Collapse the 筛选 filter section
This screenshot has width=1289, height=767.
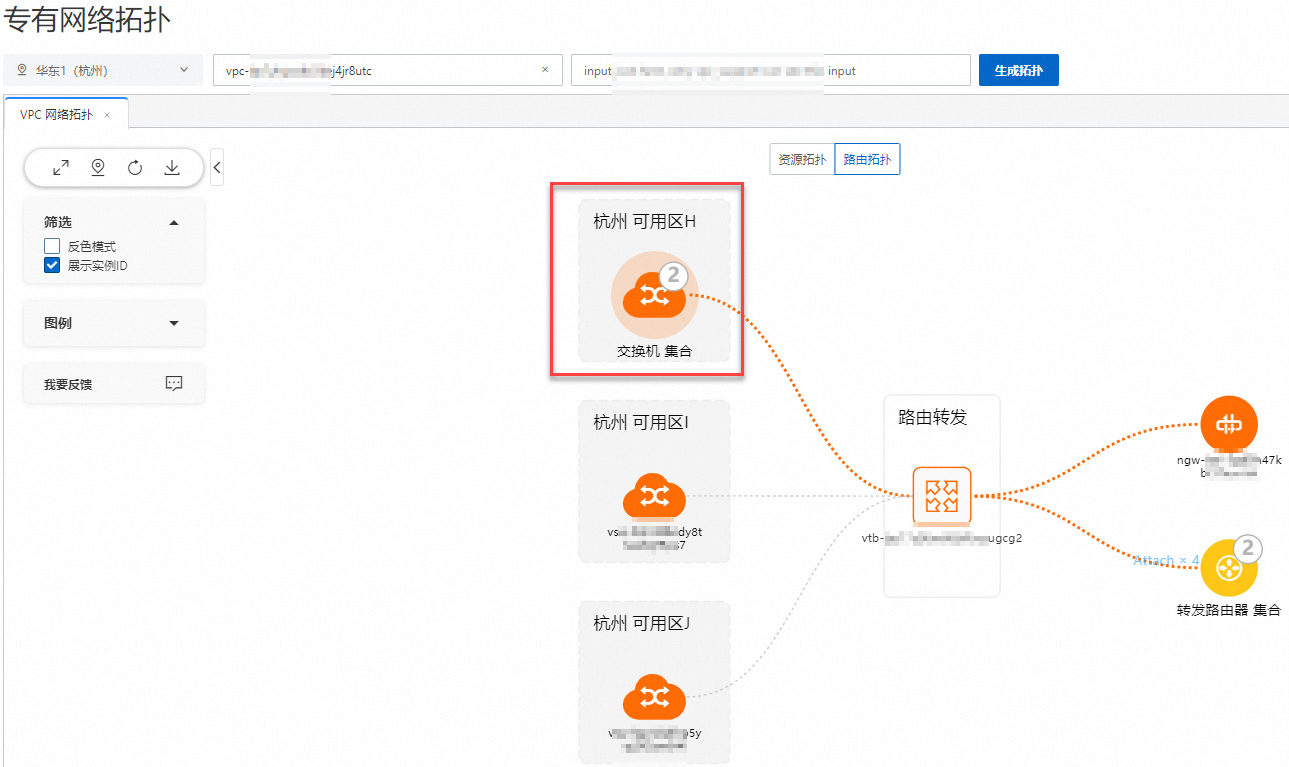pyautogui.click(x=174, y=222)
